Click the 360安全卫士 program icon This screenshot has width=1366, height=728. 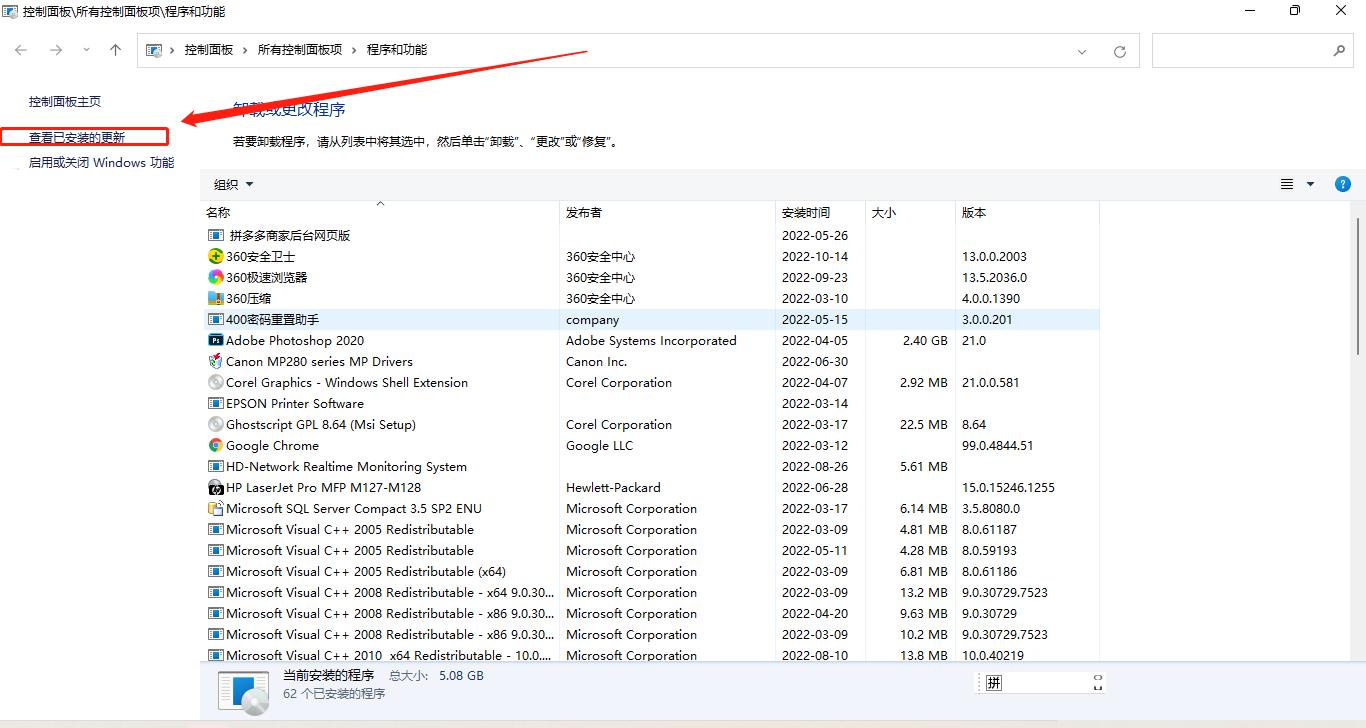click(215, 256)
